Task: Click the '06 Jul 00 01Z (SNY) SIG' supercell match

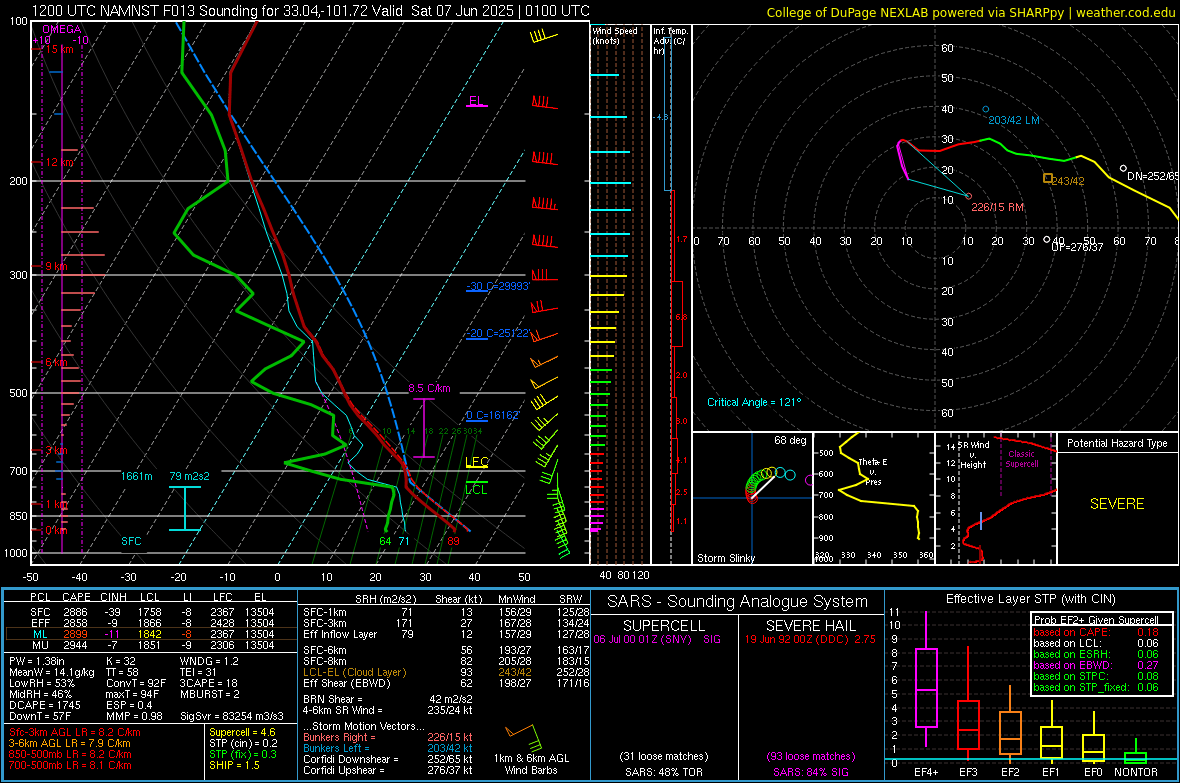Action: 657,639
